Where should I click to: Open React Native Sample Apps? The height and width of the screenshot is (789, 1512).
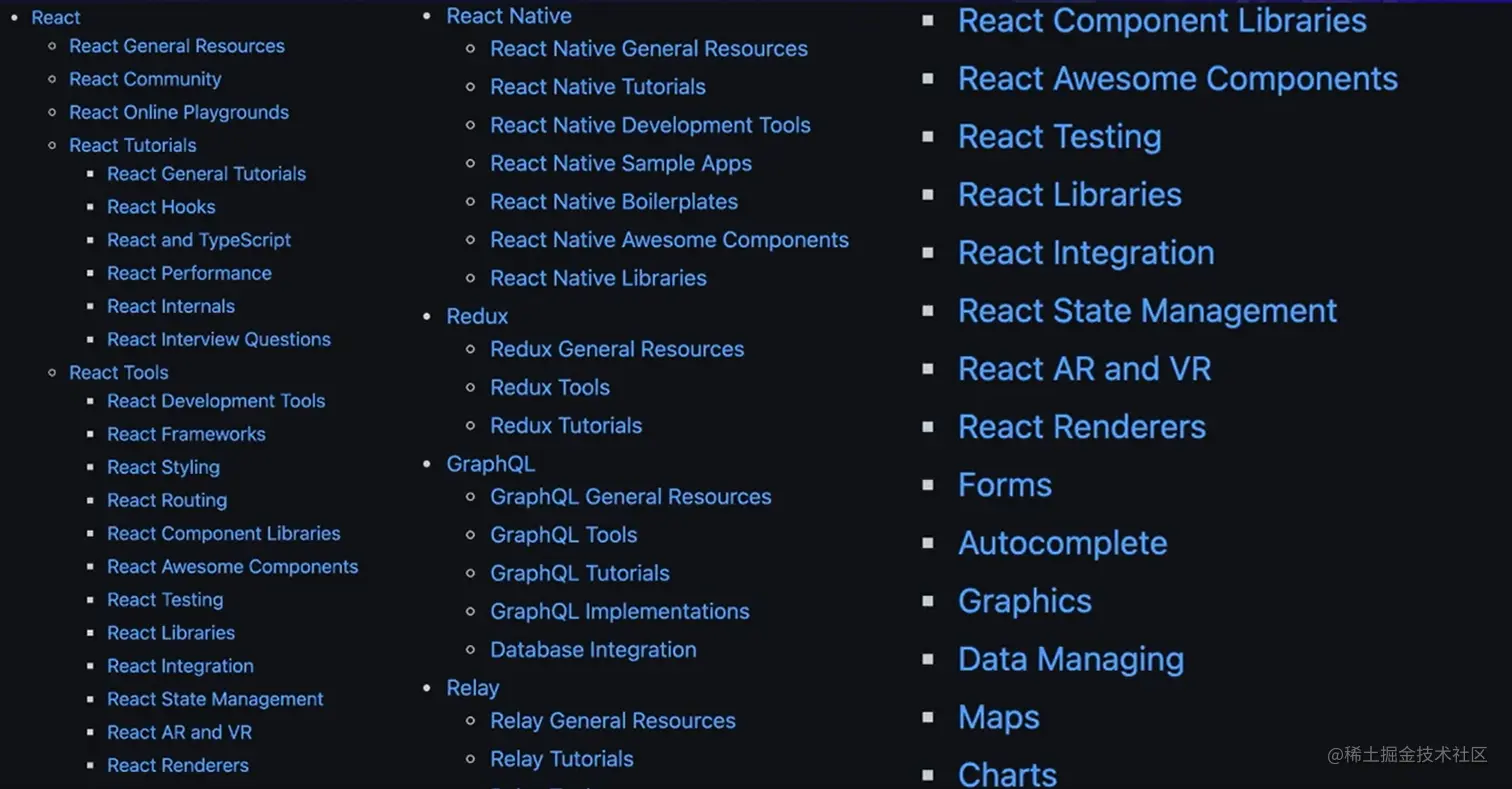pyautogui.click(x=620, y=164)
